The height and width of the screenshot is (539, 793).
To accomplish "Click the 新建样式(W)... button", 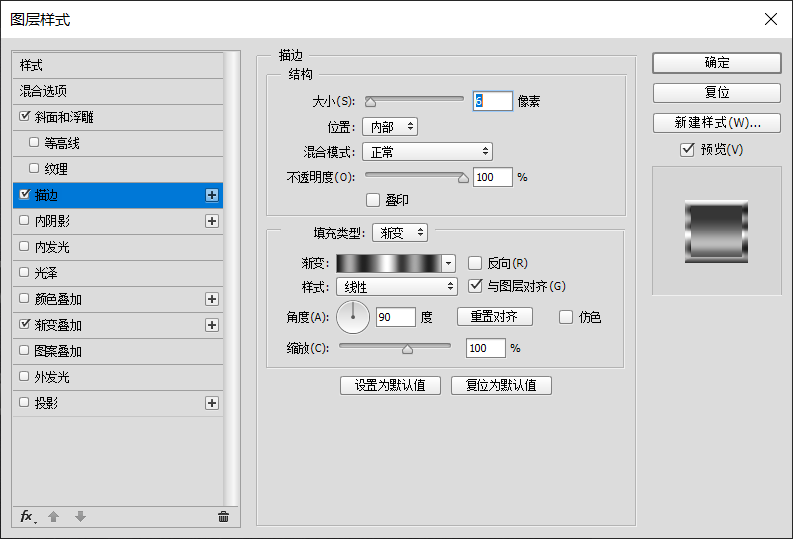I will coord(717,123).
